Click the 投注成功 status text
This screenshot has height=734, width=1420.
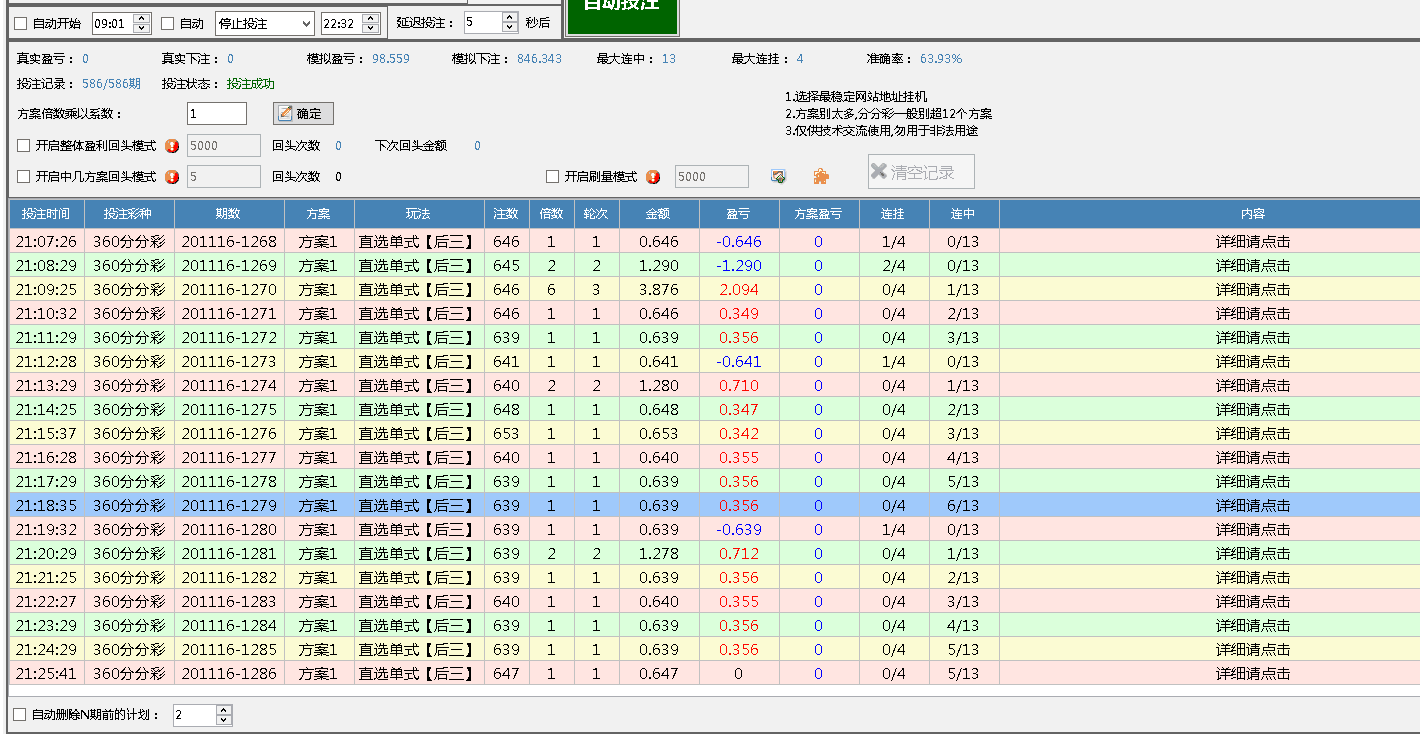pyautogui.click(x=251, y=84)
